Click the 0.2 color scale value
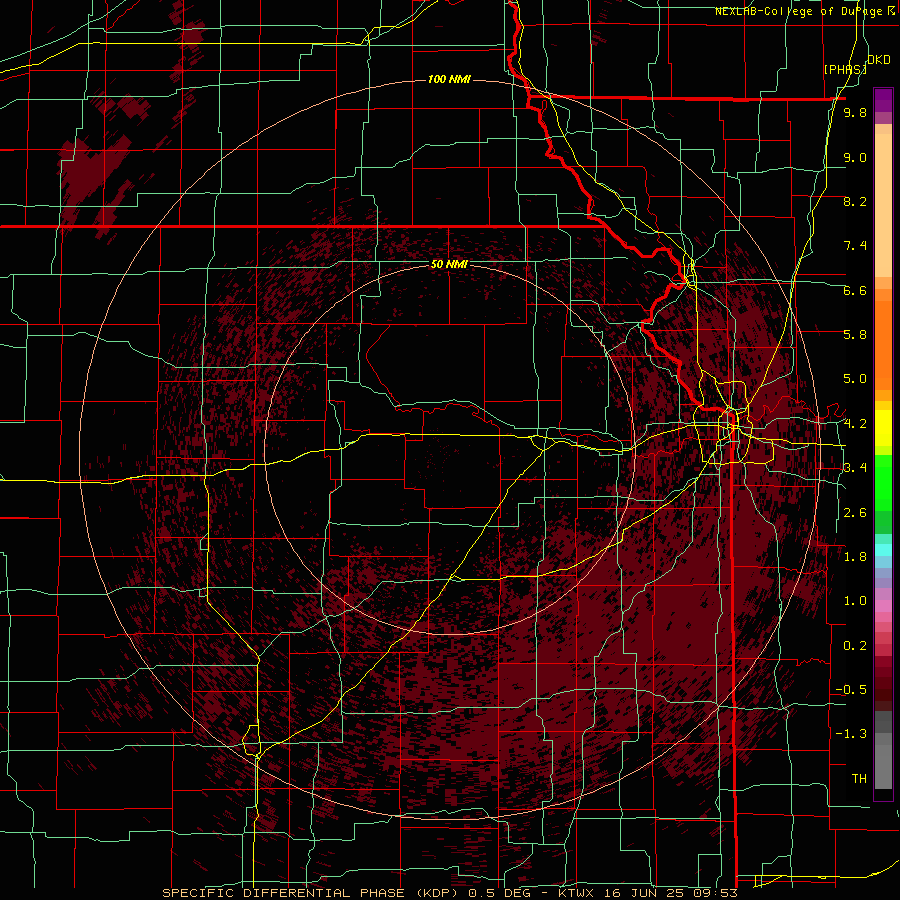The image size is (900, 900). point(855,646)
